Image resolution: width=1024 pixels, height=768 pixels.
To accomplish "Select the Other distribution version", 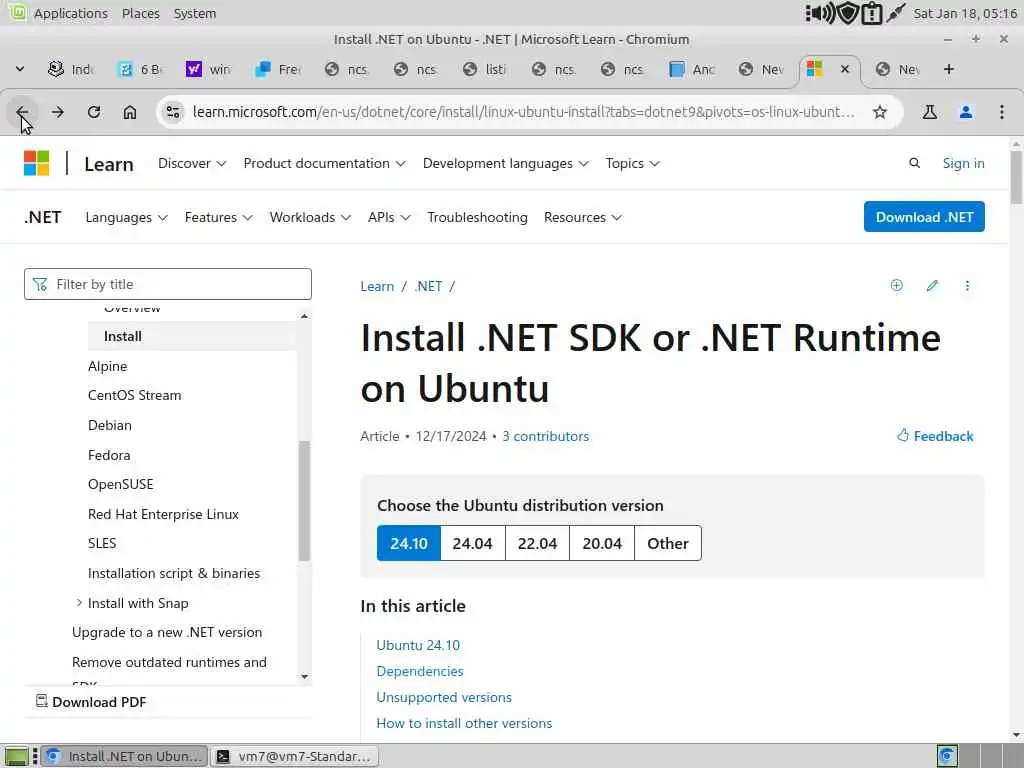I will pyautogui.click(x=668, y=543).
